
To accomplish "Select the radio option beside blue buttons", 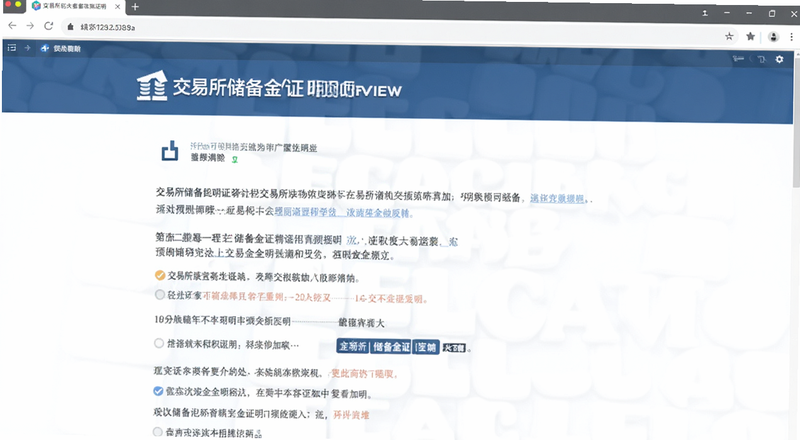I will pos(159,344).
